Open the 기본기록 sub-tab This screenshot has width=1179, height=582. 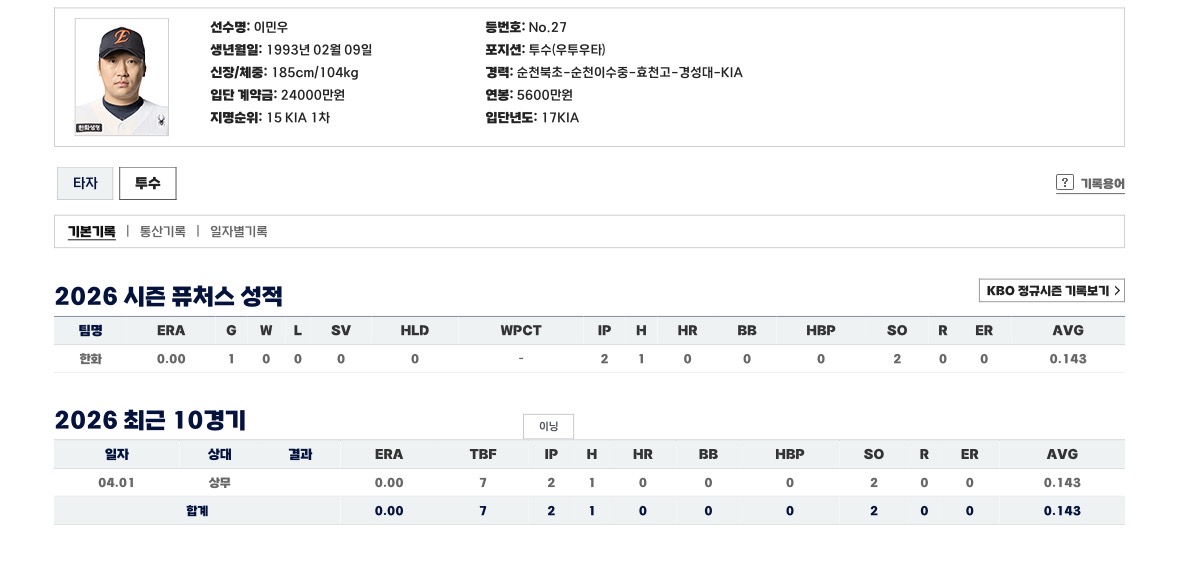91,232
